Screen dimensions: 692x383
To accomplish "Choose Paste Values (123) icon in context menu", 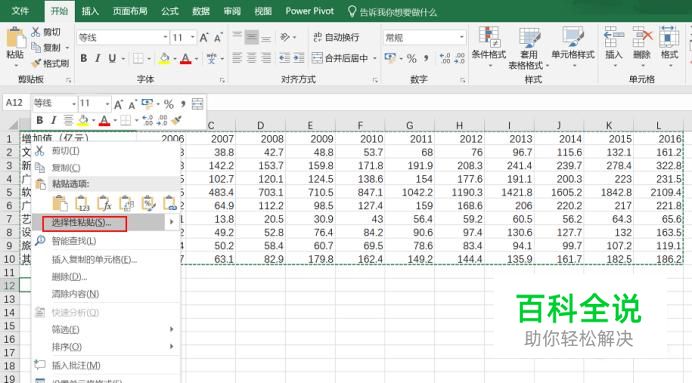I will (82, 203).
